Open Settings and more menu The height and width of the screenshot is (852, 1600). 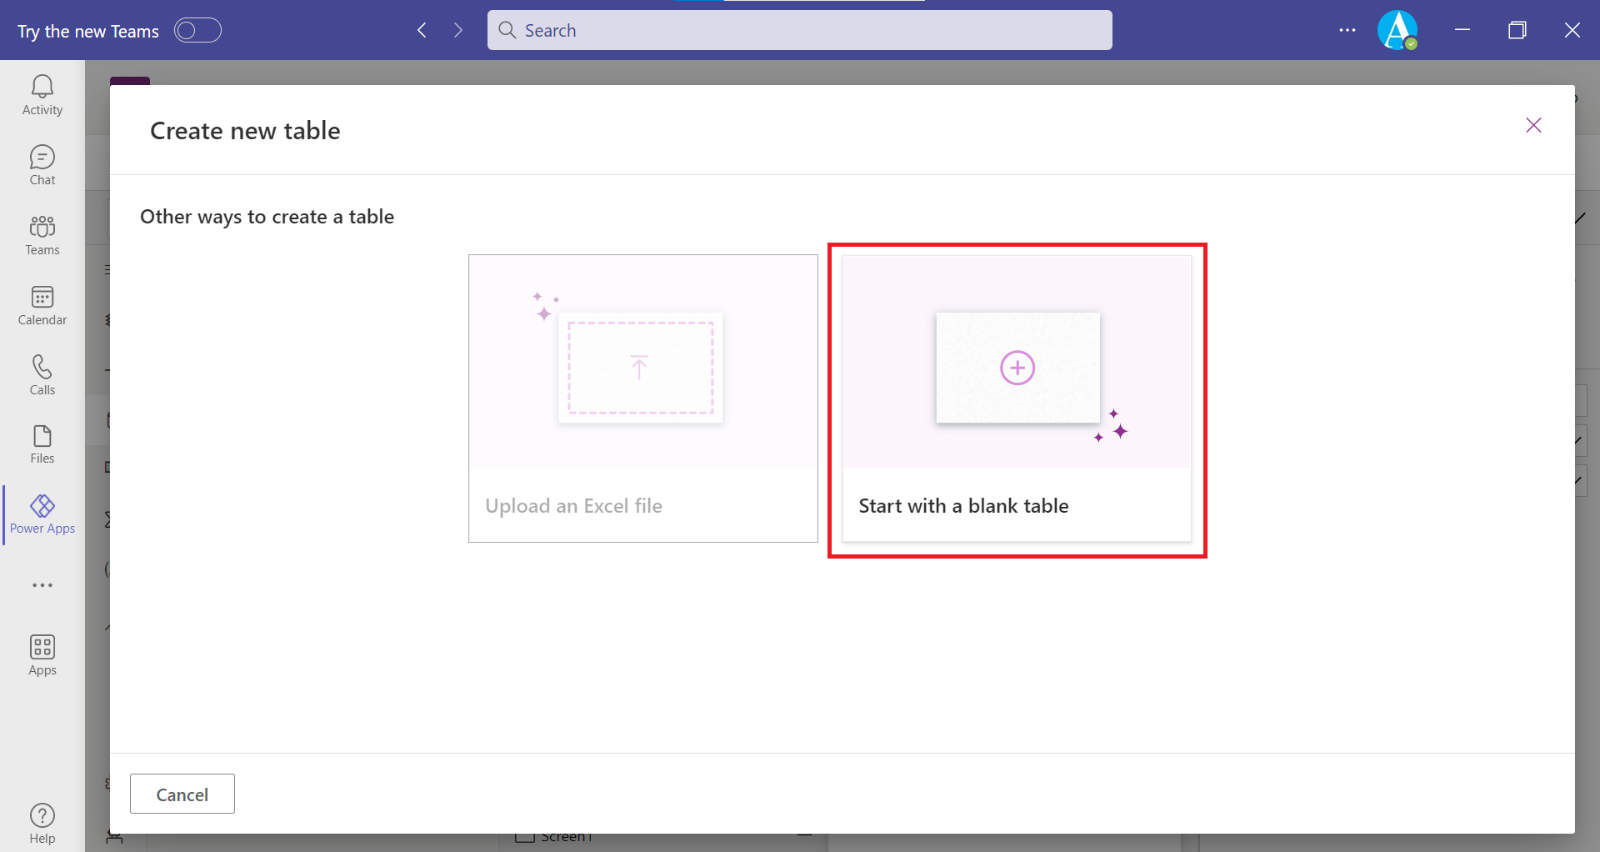tap(1347, 30)
